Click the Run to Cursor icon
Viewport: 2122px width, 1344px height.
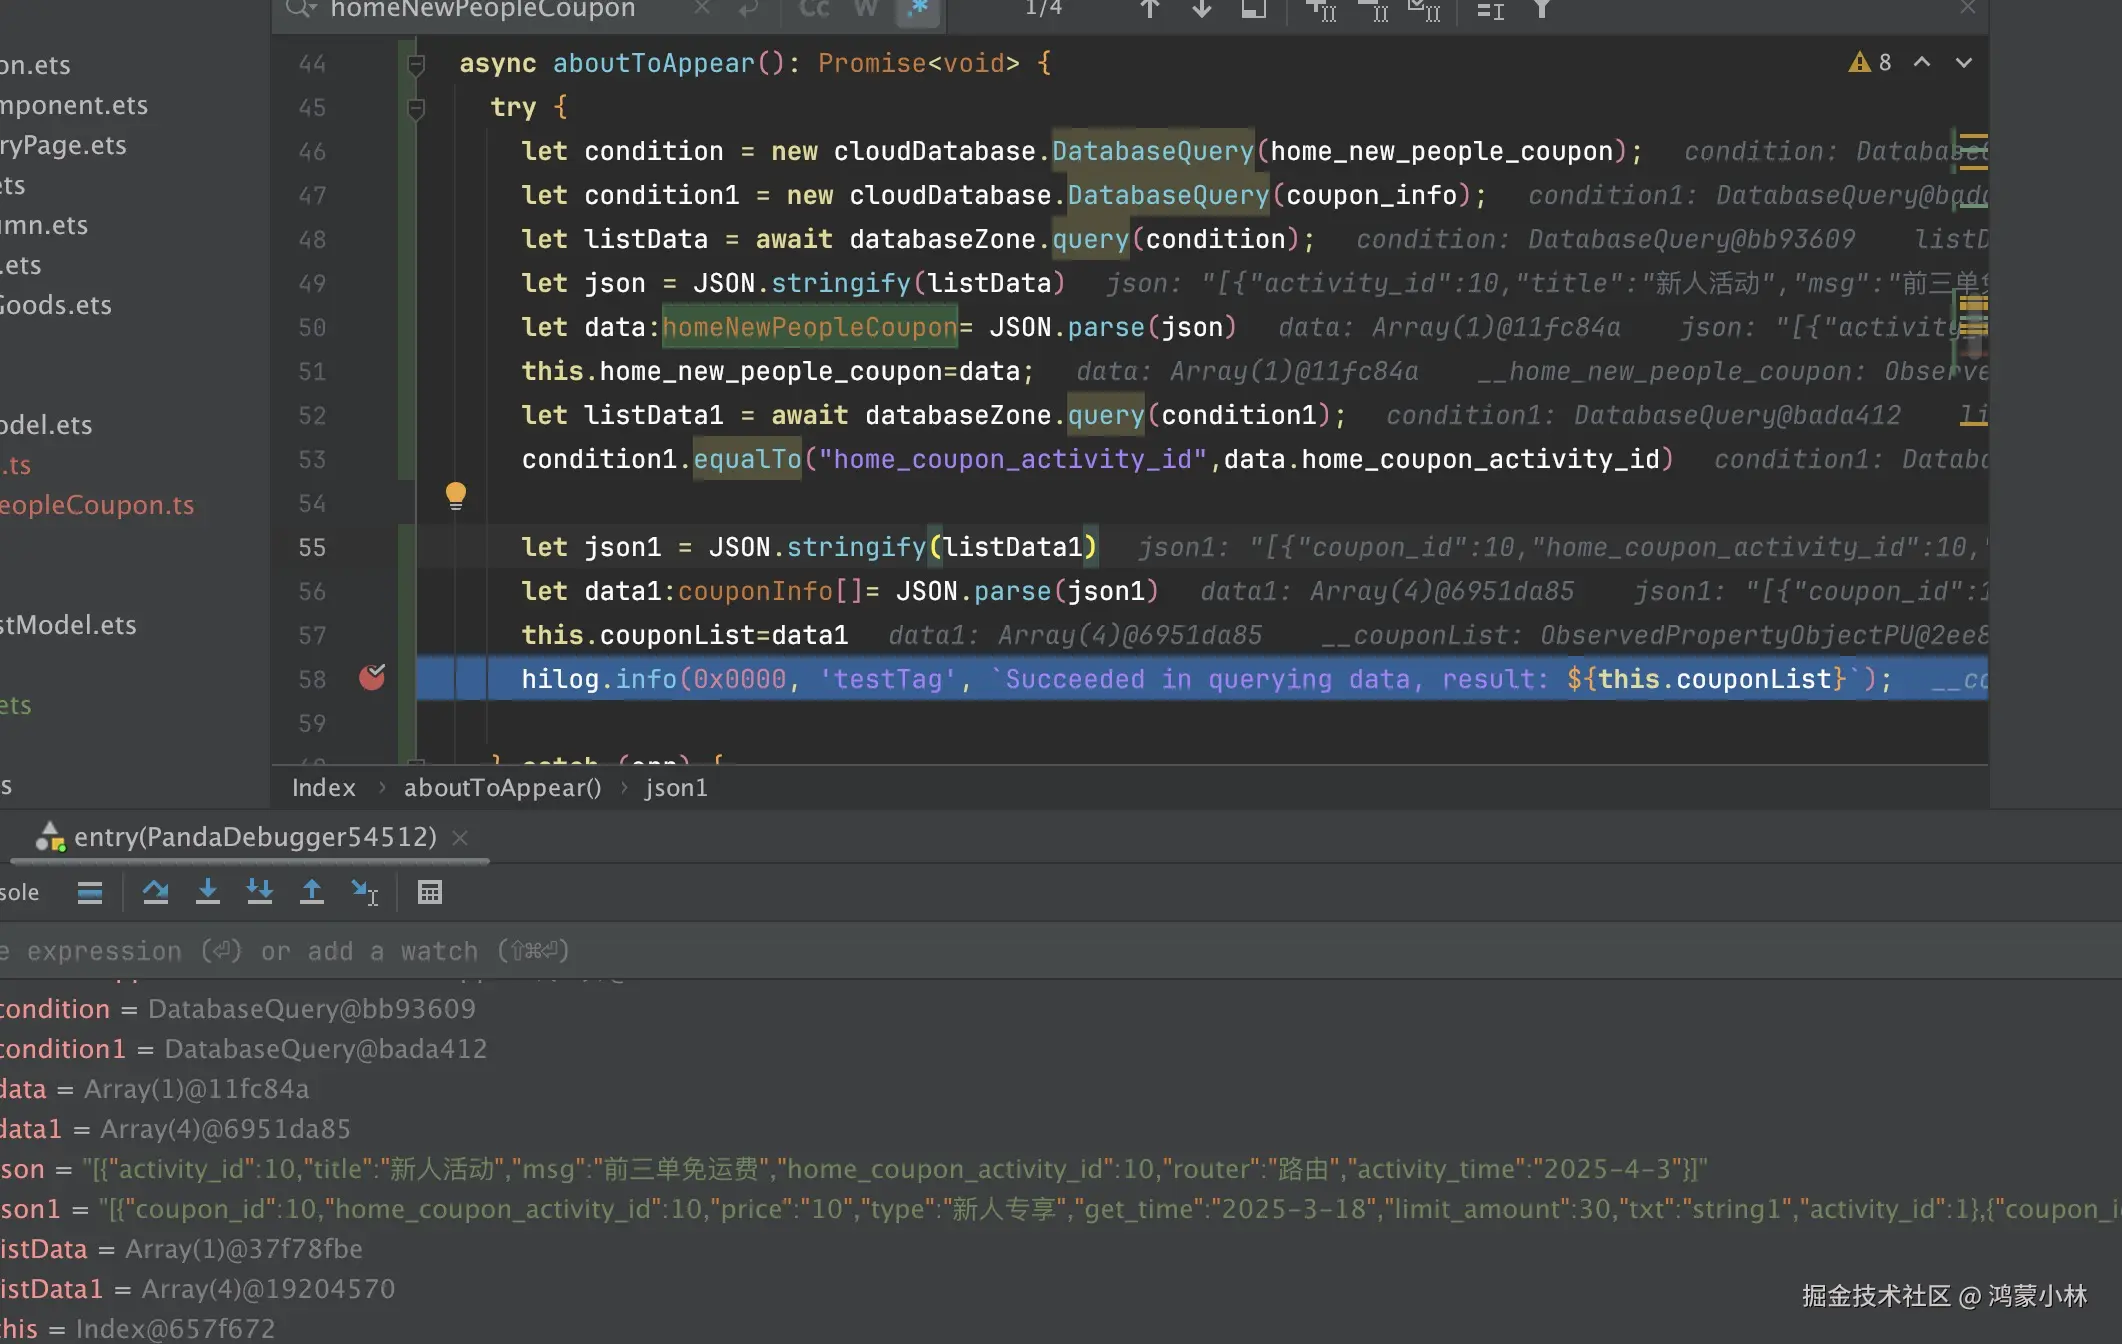364,892
